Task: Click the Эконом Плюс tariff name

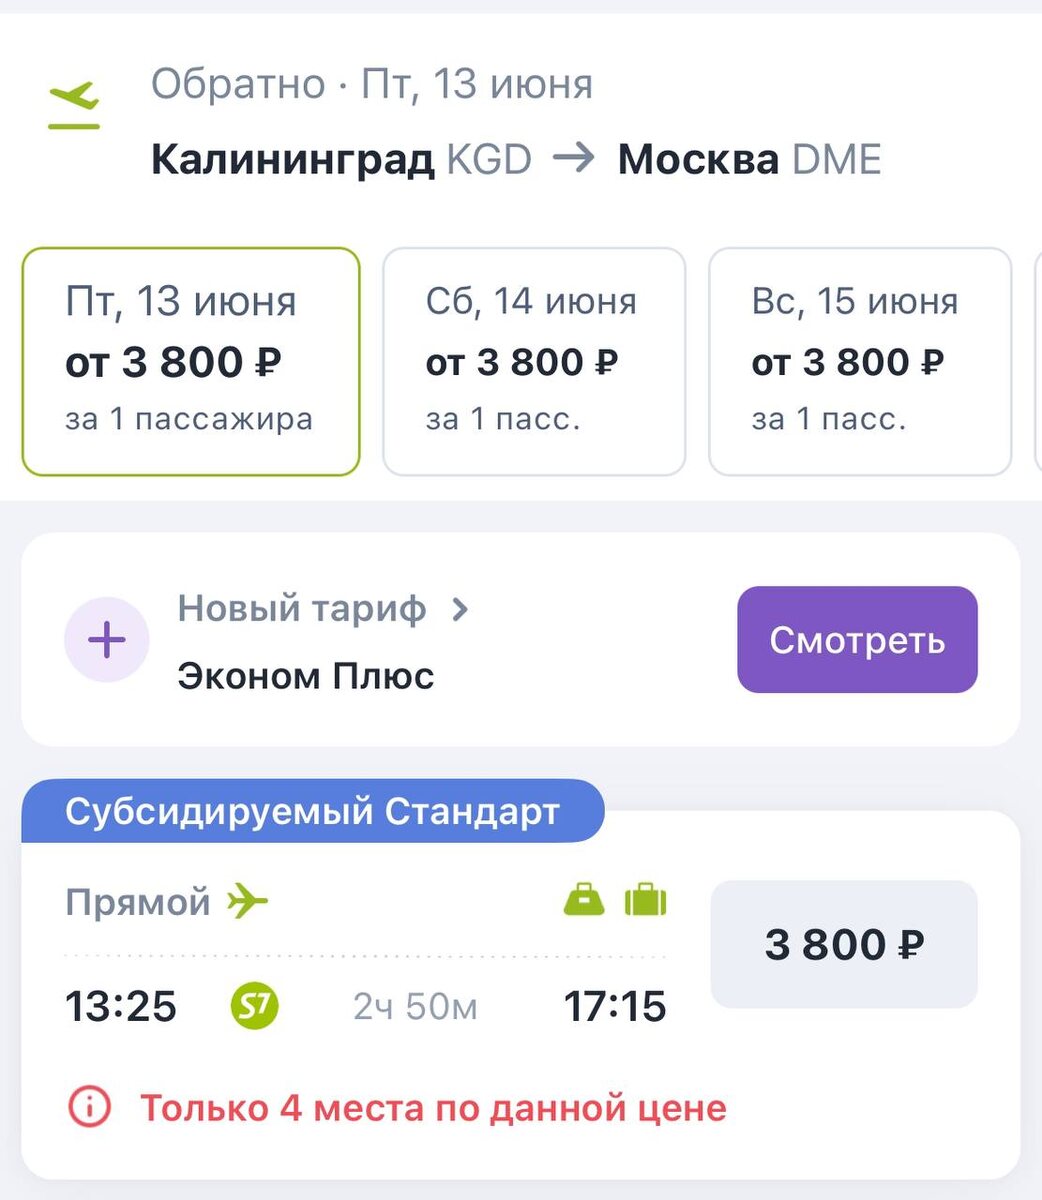Action: click(306, 676)
